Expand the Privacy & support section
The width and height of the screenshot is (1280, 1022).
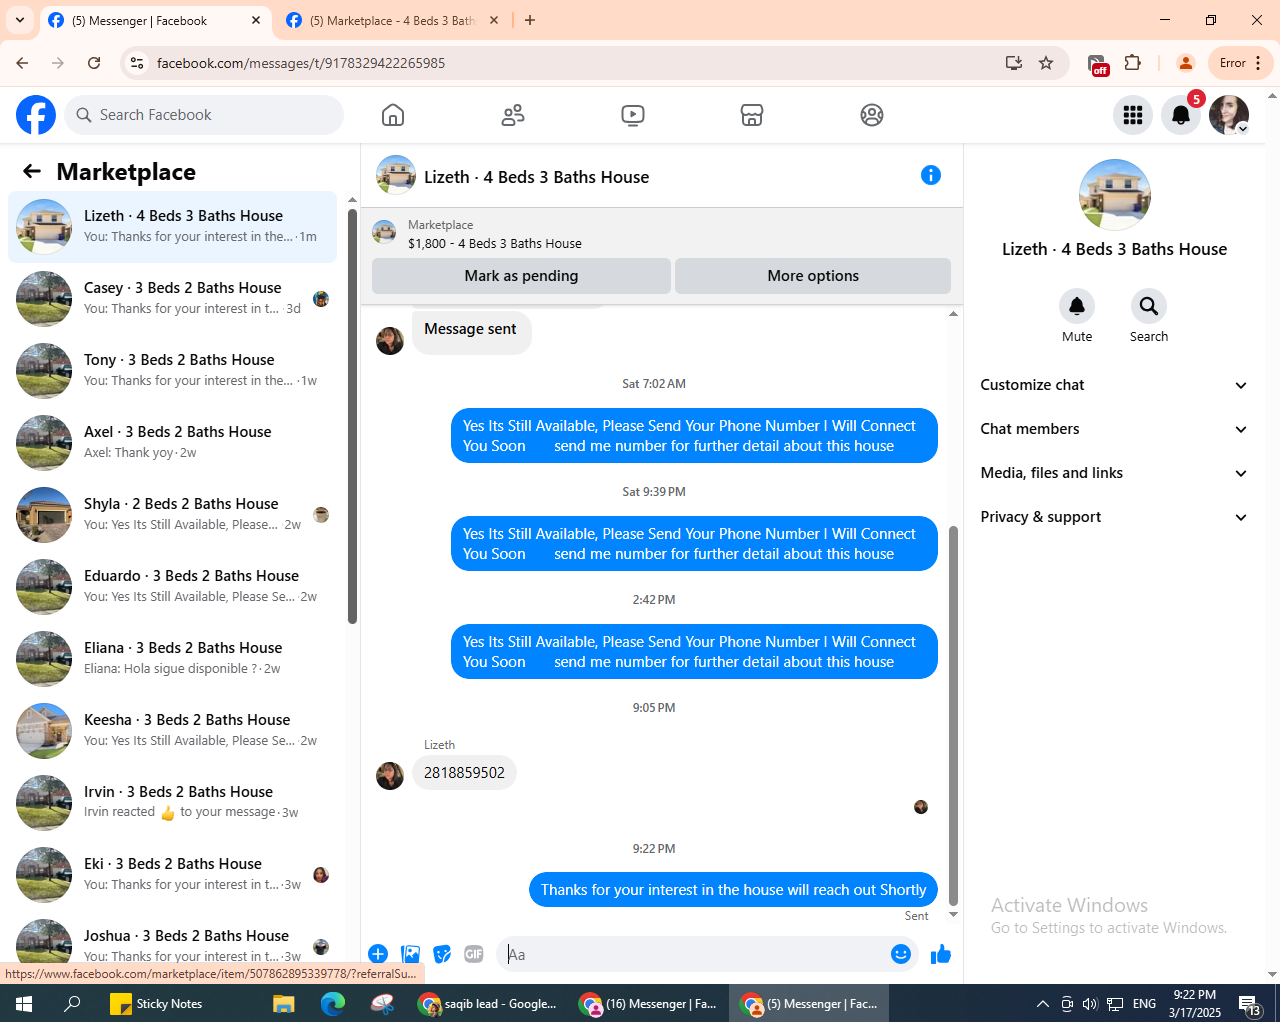click(x=1114, y=517)
